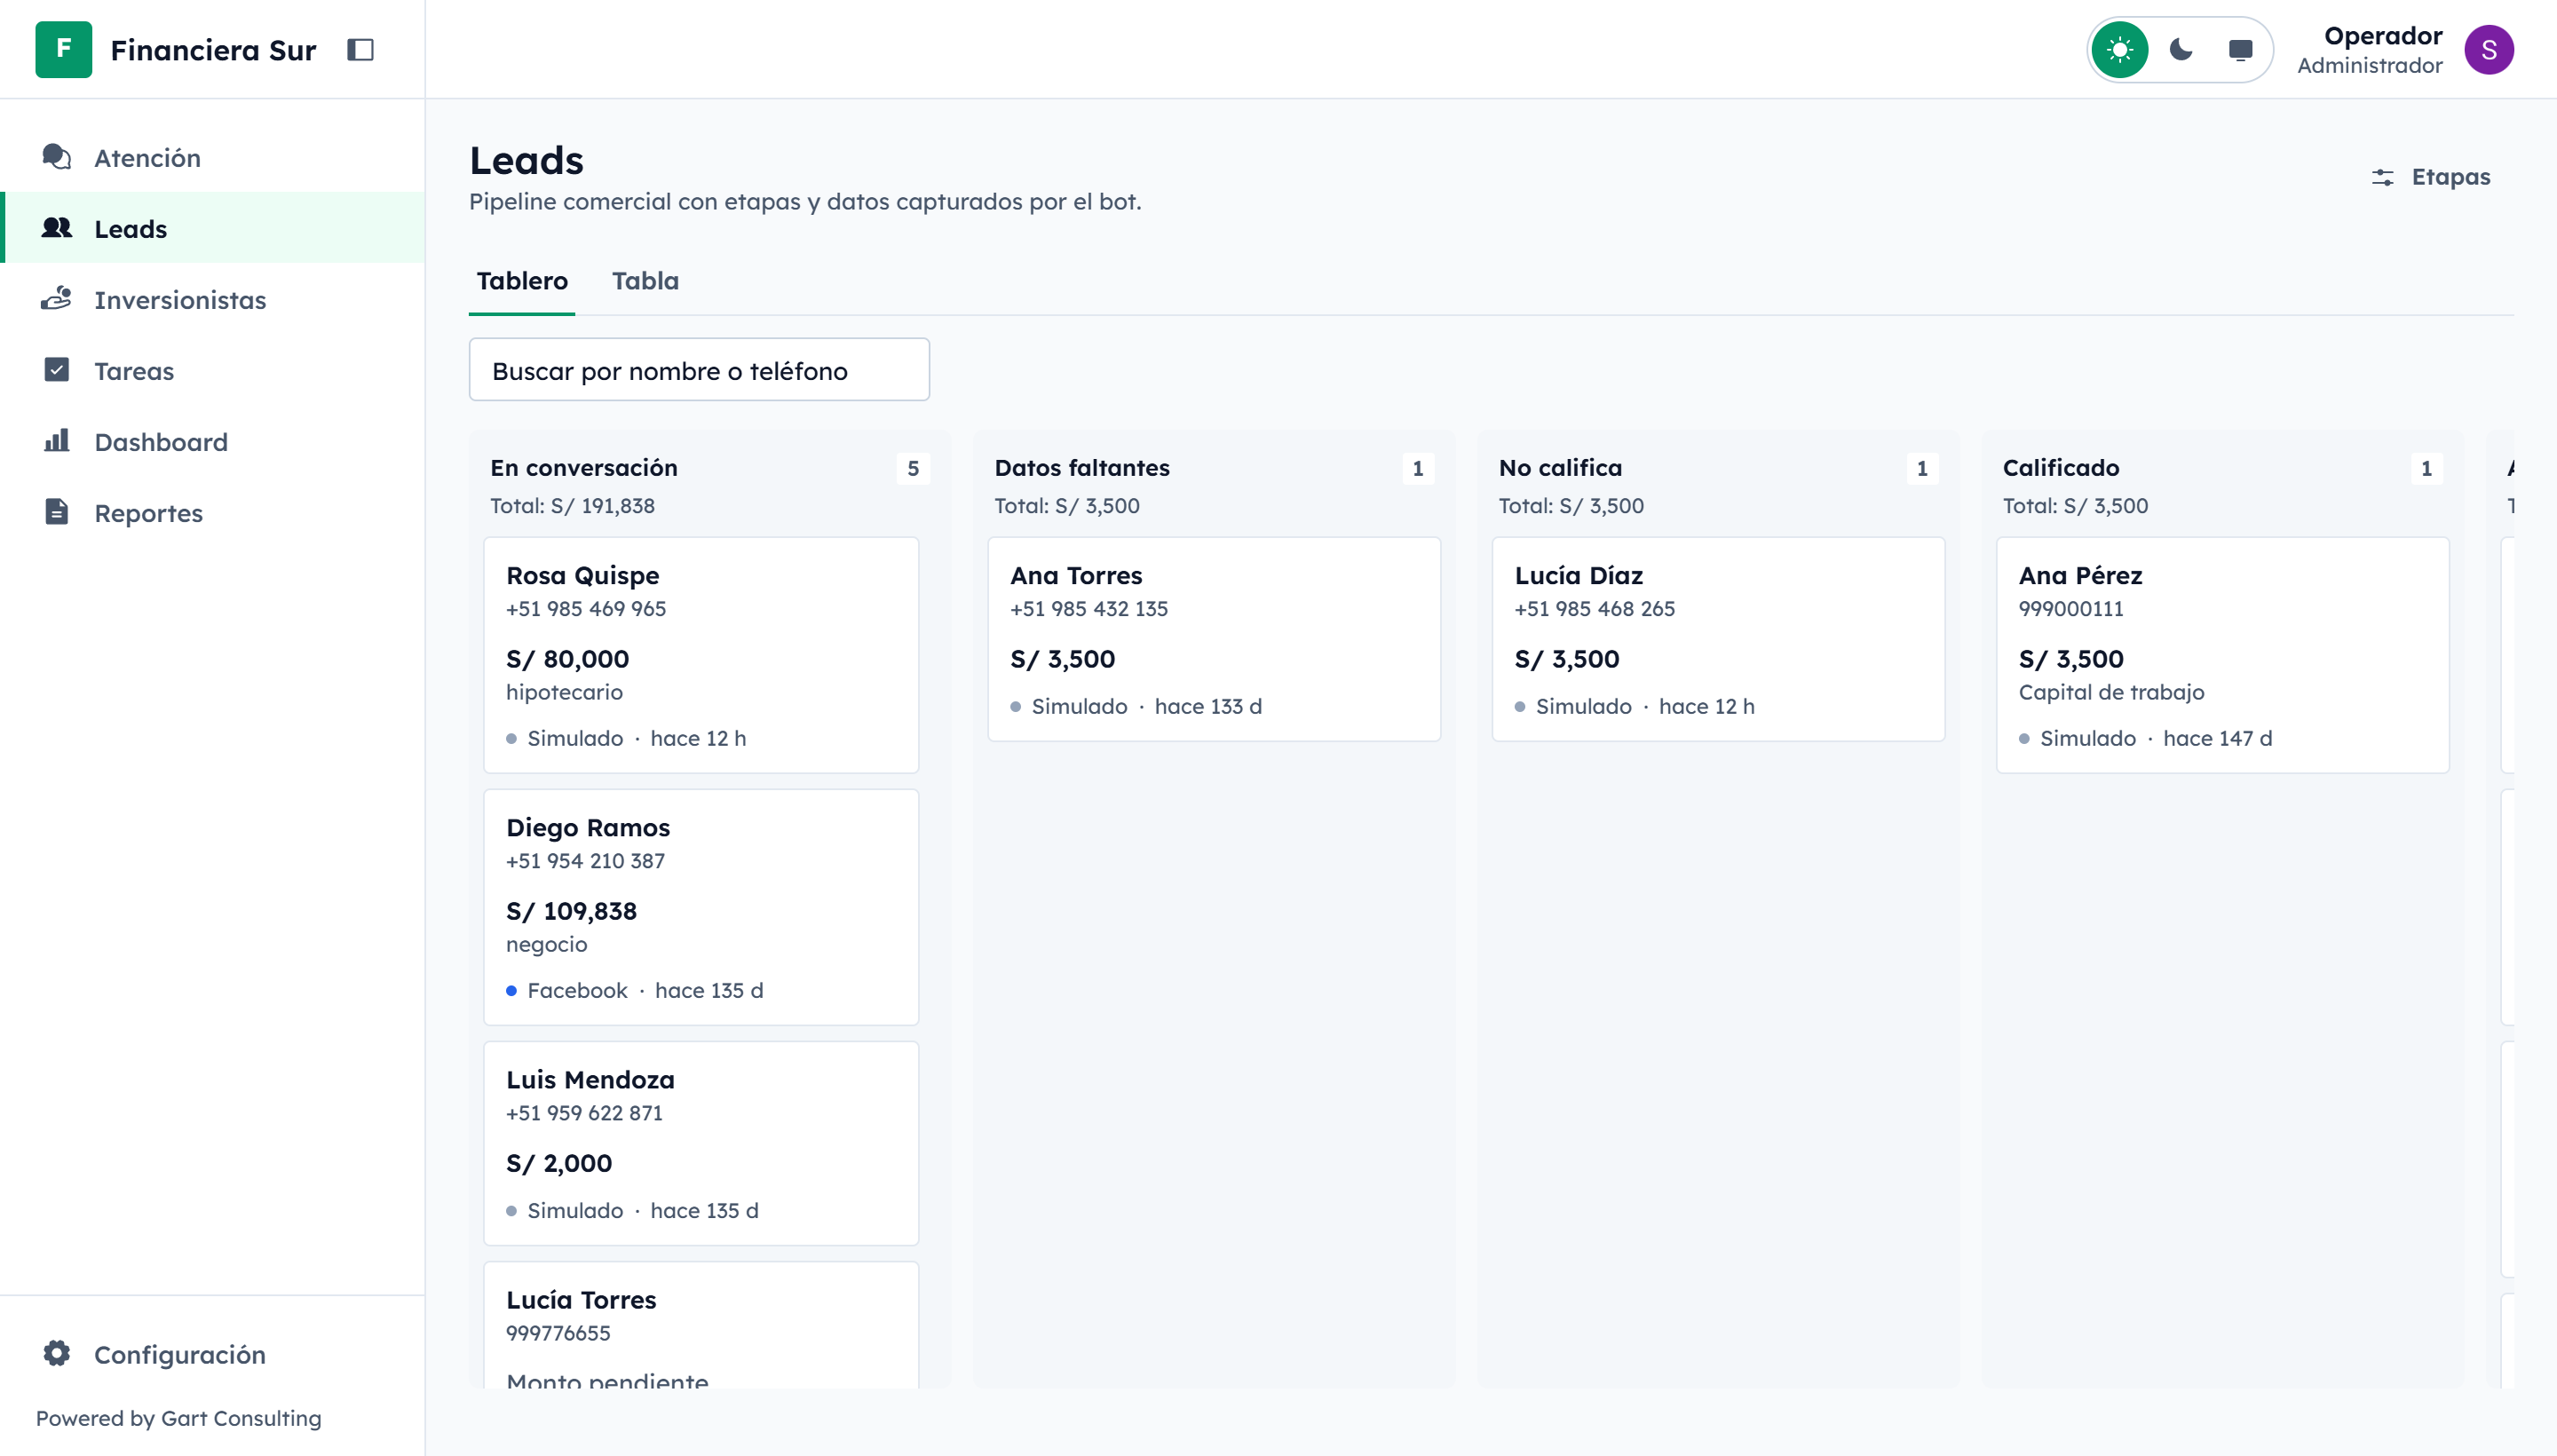Open the Reportes page
Screen dimensions: 2557x1456
pos(212,512)
